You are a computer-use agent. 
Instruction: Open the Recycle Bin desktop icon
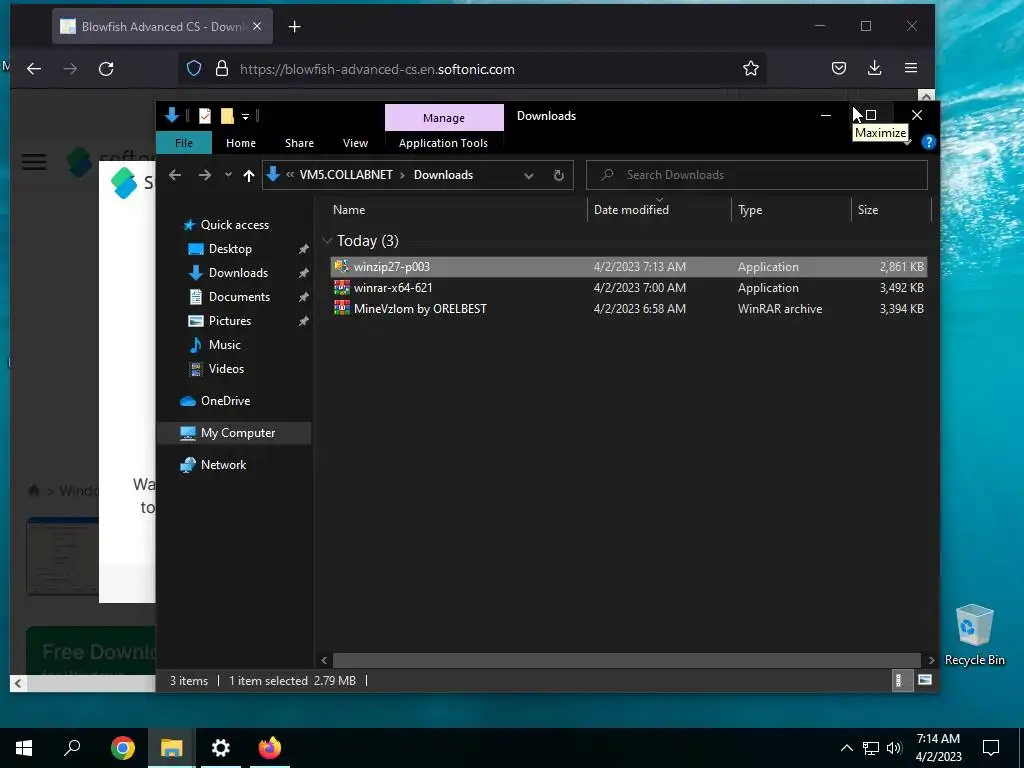(x=974, y=634)
